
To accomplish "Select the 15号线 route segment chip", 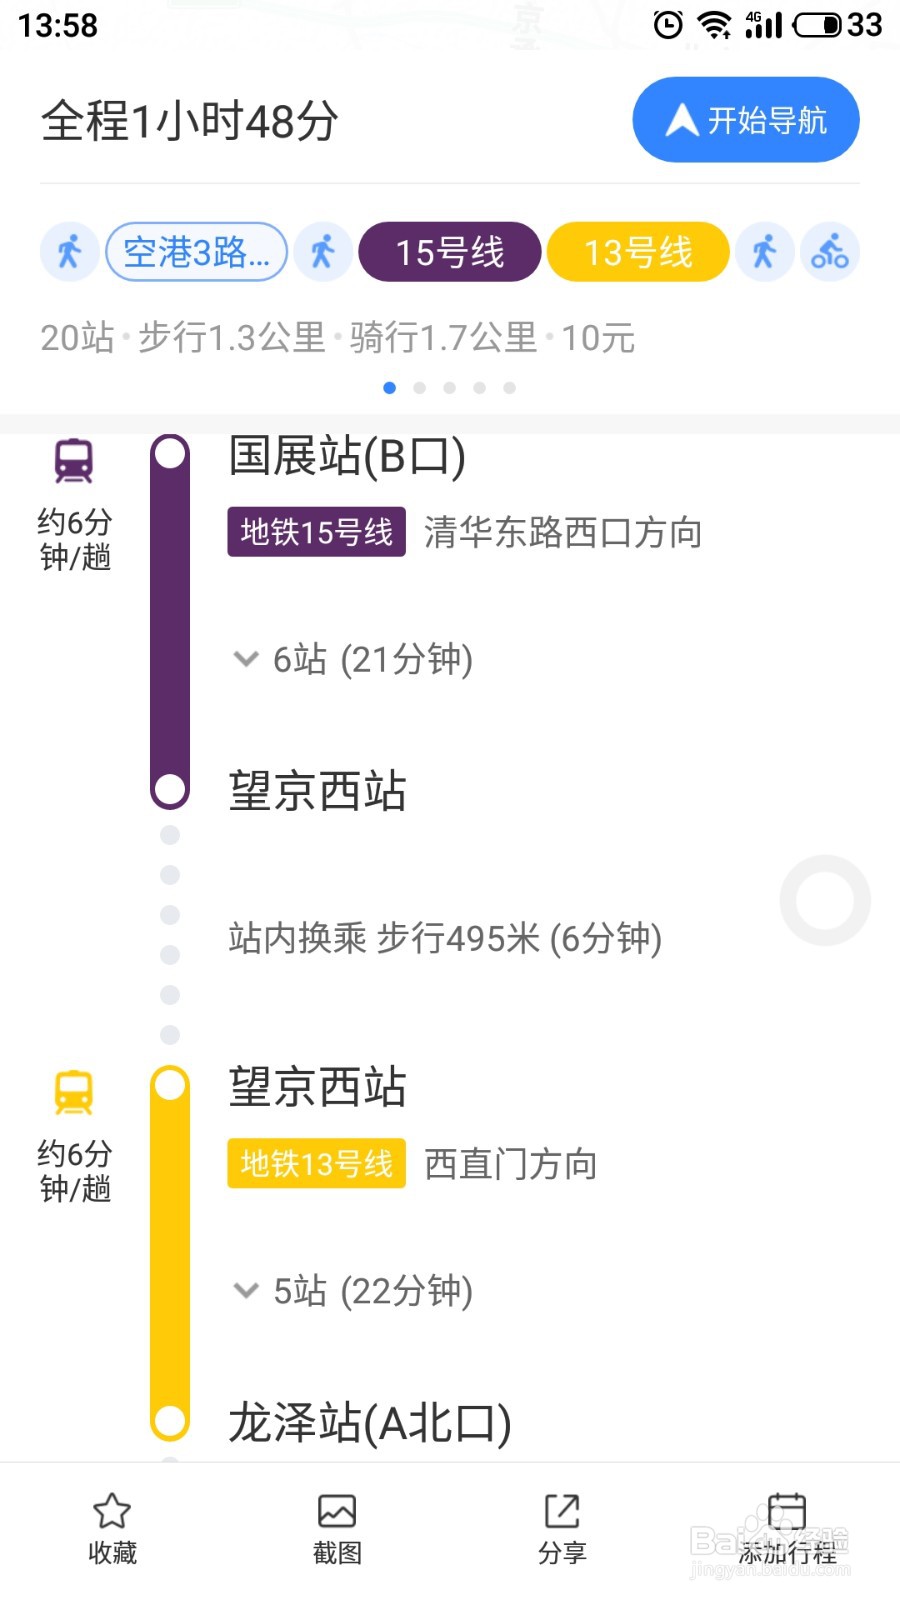I will (450, 252).
